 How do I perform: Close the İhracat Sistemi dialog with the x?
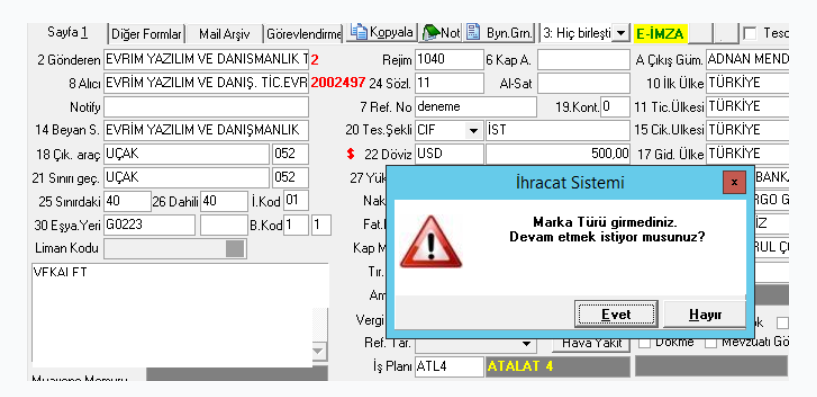734,182
